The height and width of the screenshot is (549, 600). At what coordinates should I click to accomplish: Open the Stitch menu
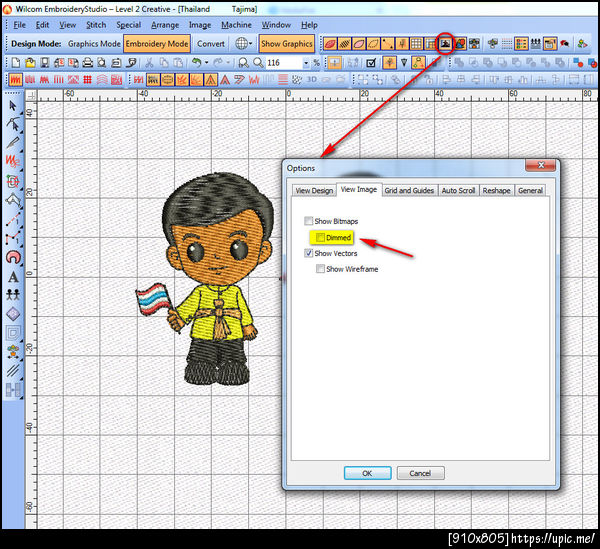click(x=96, y=25)
